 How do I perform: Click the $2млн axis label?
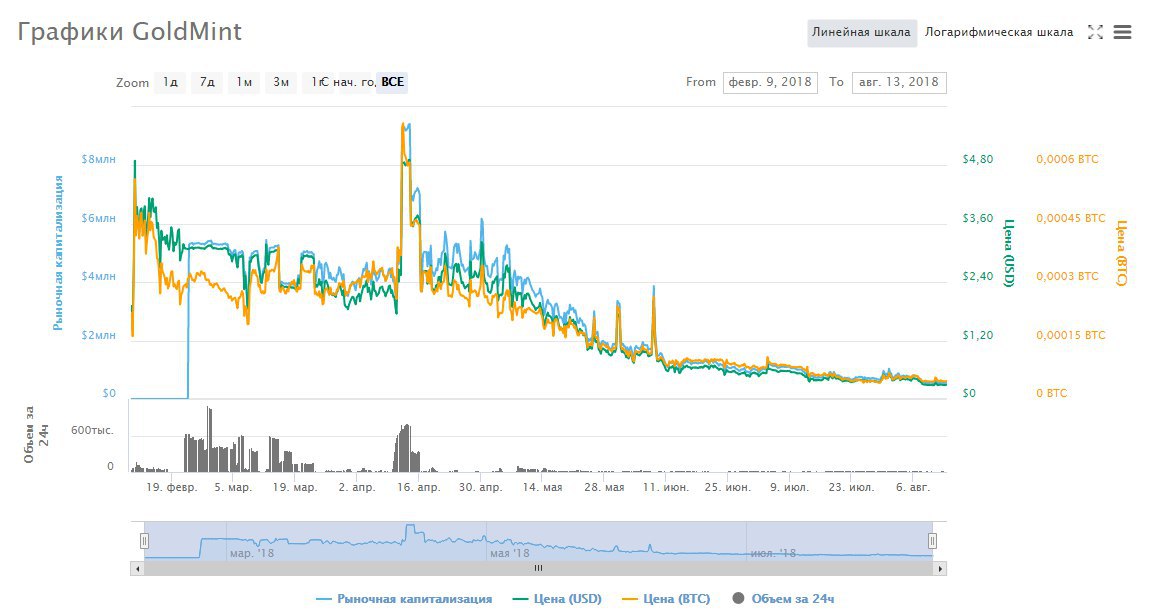(98, 335)
